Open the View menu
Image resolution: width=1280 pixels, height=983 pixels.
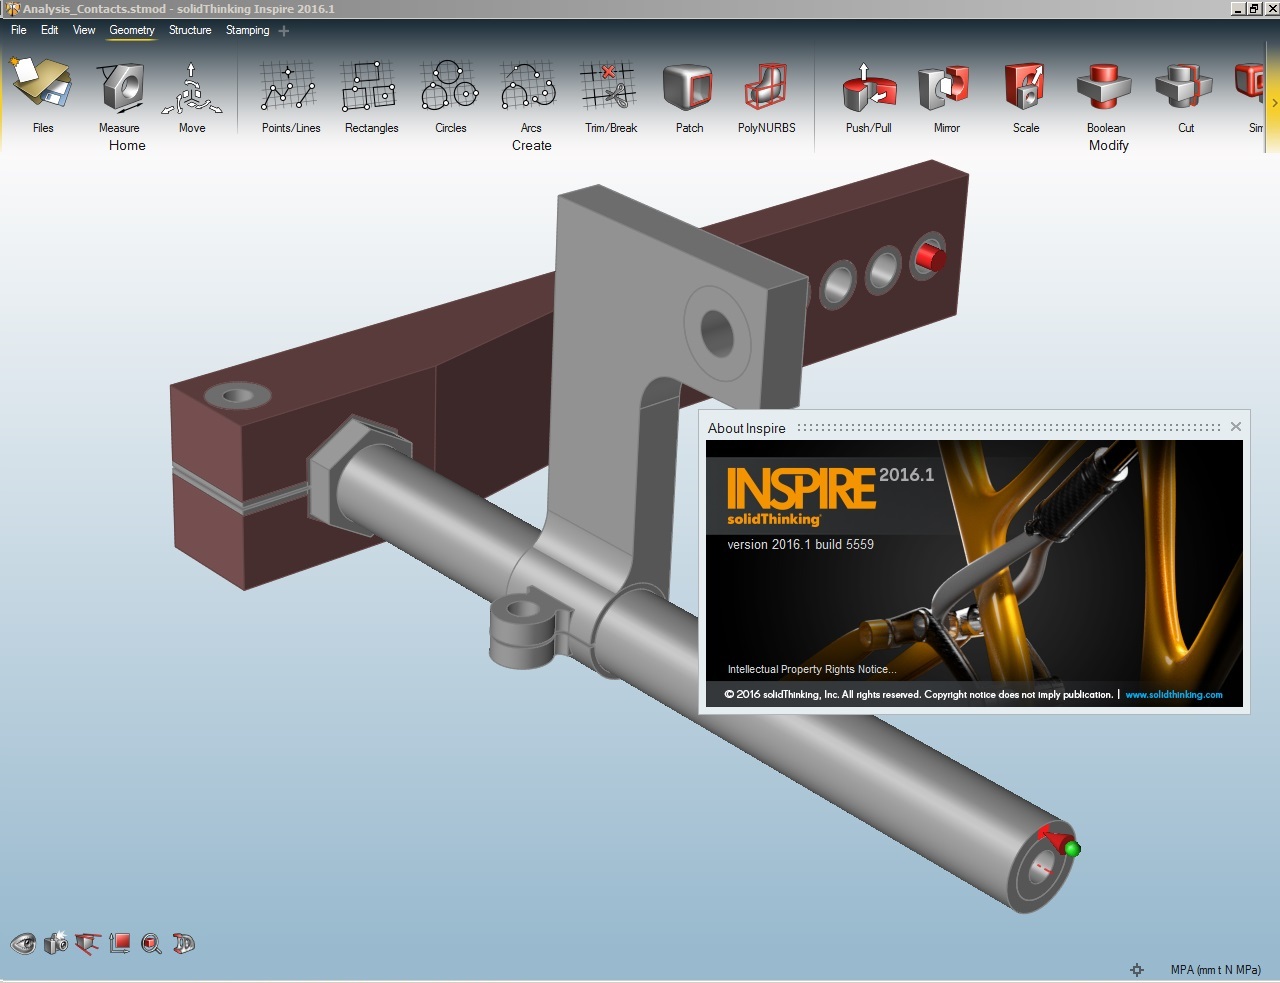[84, 30]
